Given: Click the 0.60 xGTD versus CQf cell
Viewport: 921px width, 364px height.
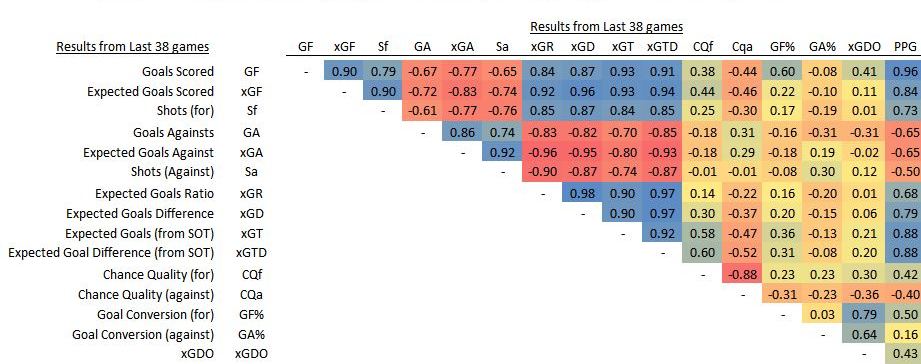Looking at the screenshot, I should 703,253.
